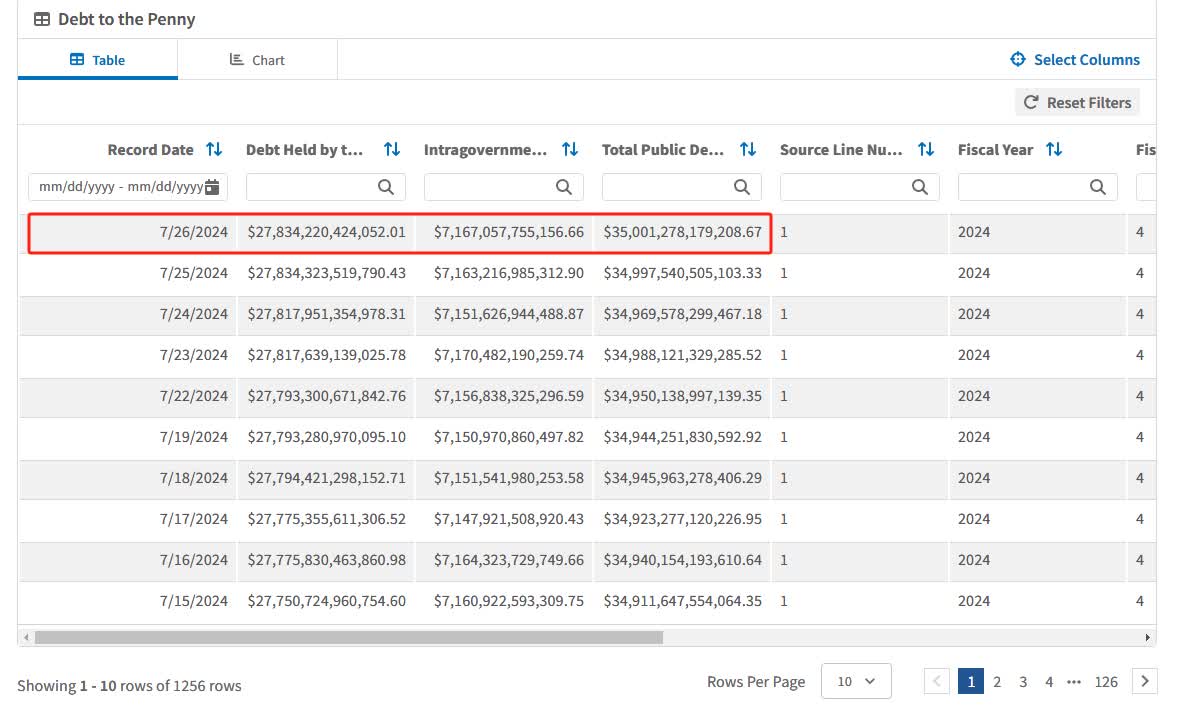The width and height of the screenshot is (1186, 715).
Task: Click sort icon for Debt Held column
Action: (392, 149)
